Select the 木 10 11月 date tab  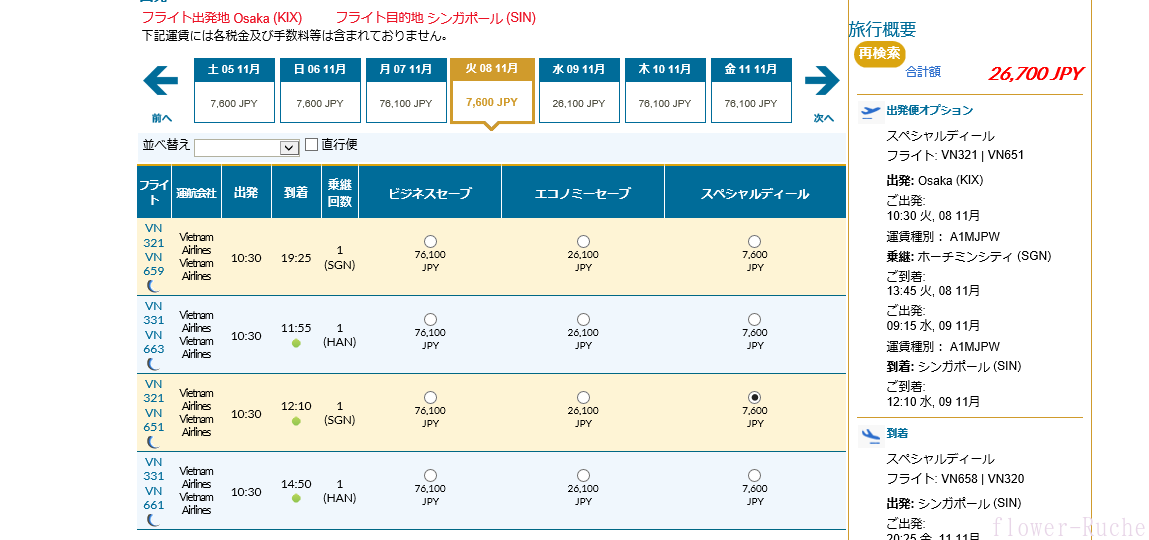tap(665, 90)
